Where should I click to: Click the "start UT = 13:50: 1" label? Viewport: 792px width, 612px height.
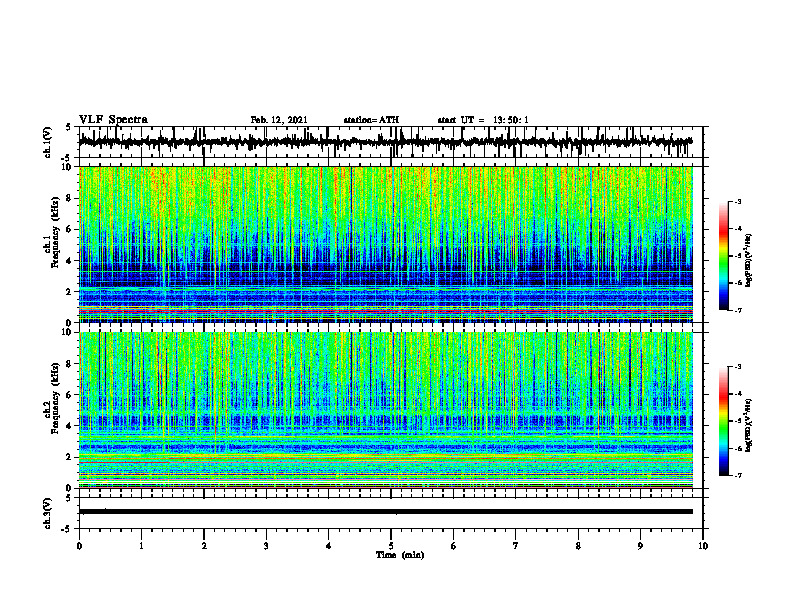(483, 120)
